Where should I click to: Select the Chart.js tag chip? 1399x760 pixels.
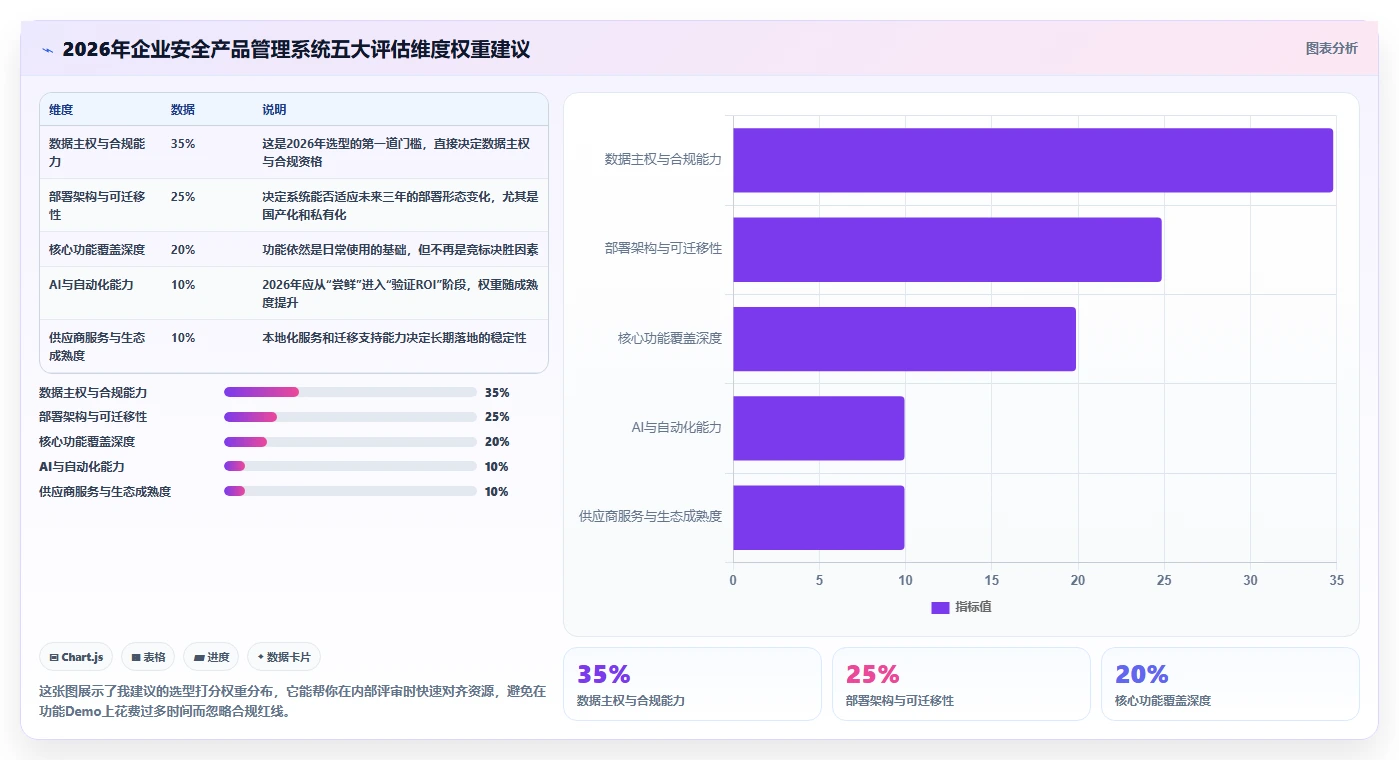click(x=76, y=657)
